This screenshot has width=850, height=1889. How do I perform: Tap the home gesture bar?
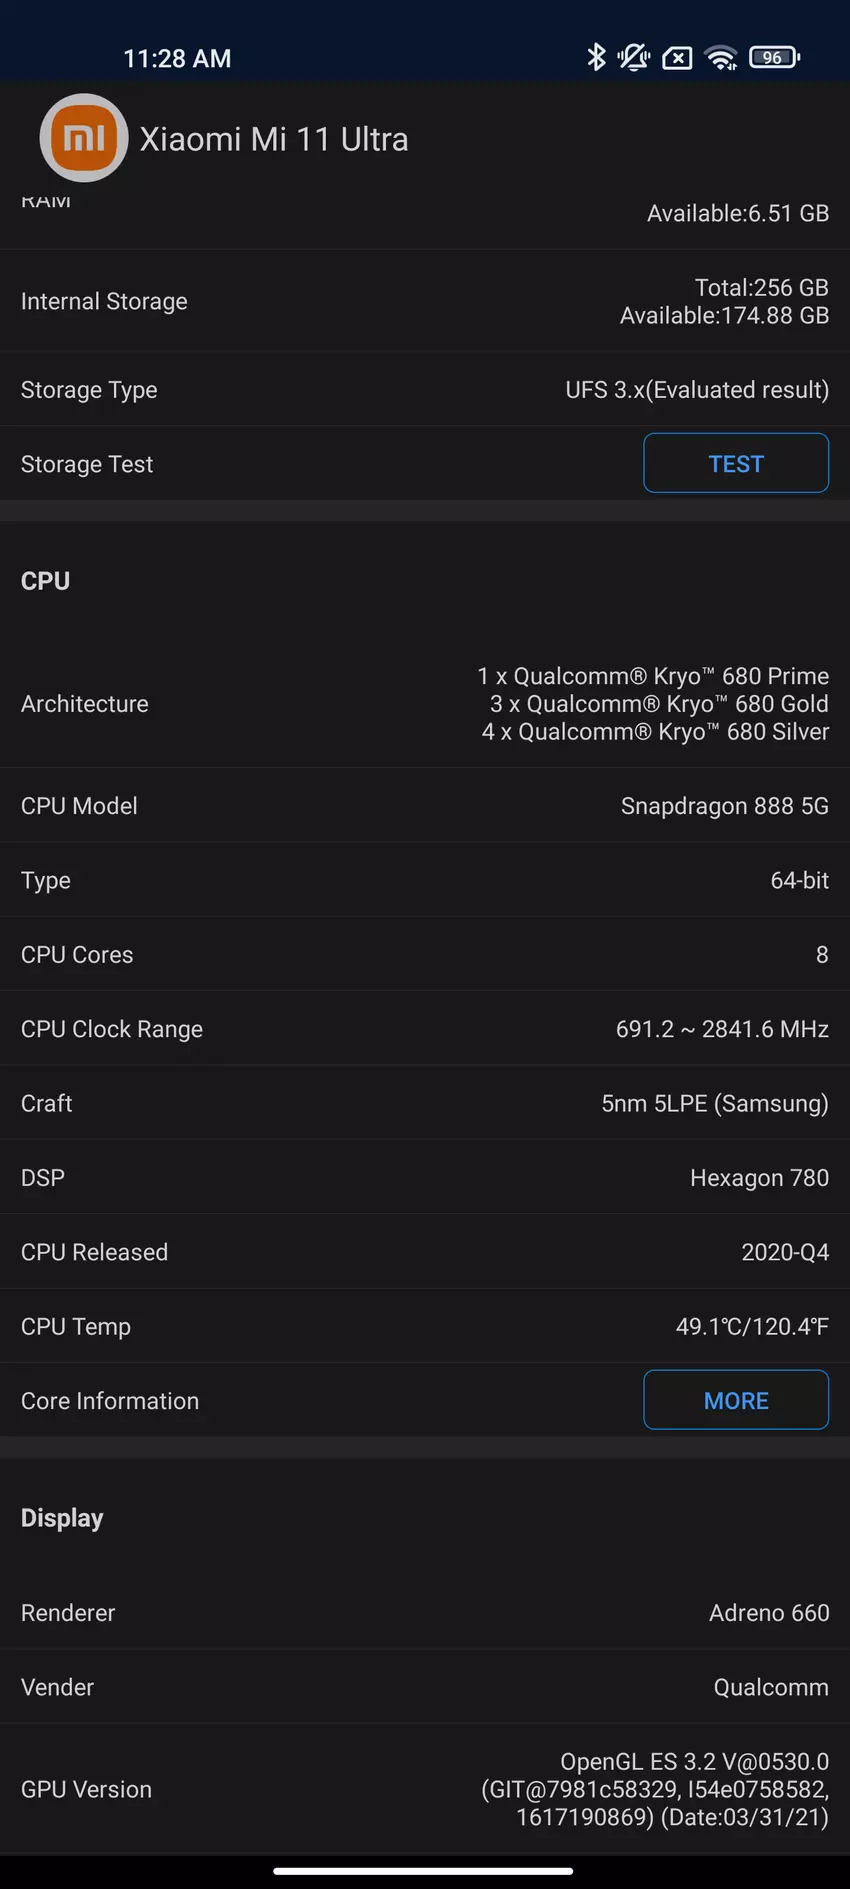coord(423,1870)
